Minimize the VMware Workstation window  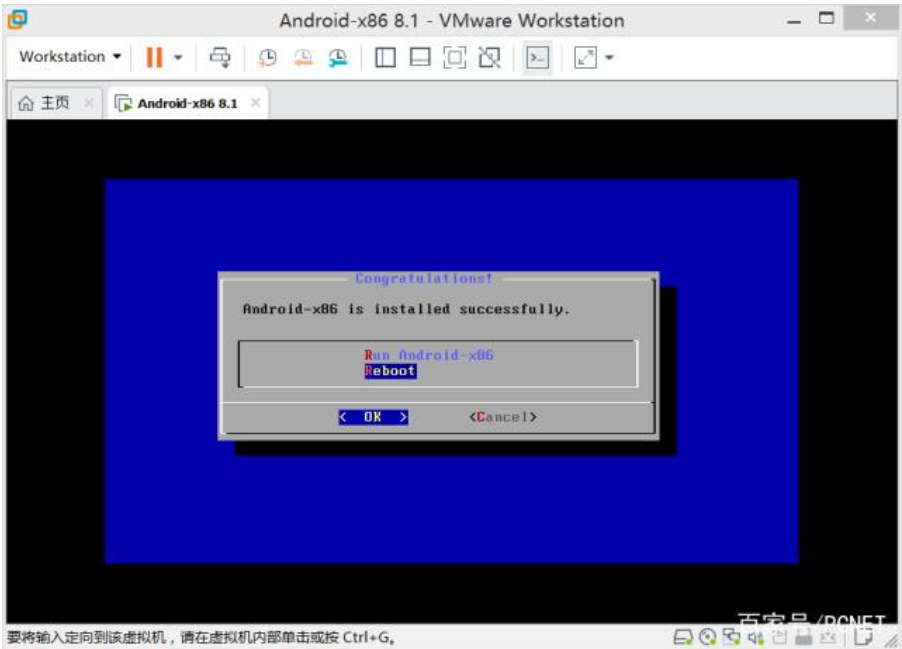794,20
